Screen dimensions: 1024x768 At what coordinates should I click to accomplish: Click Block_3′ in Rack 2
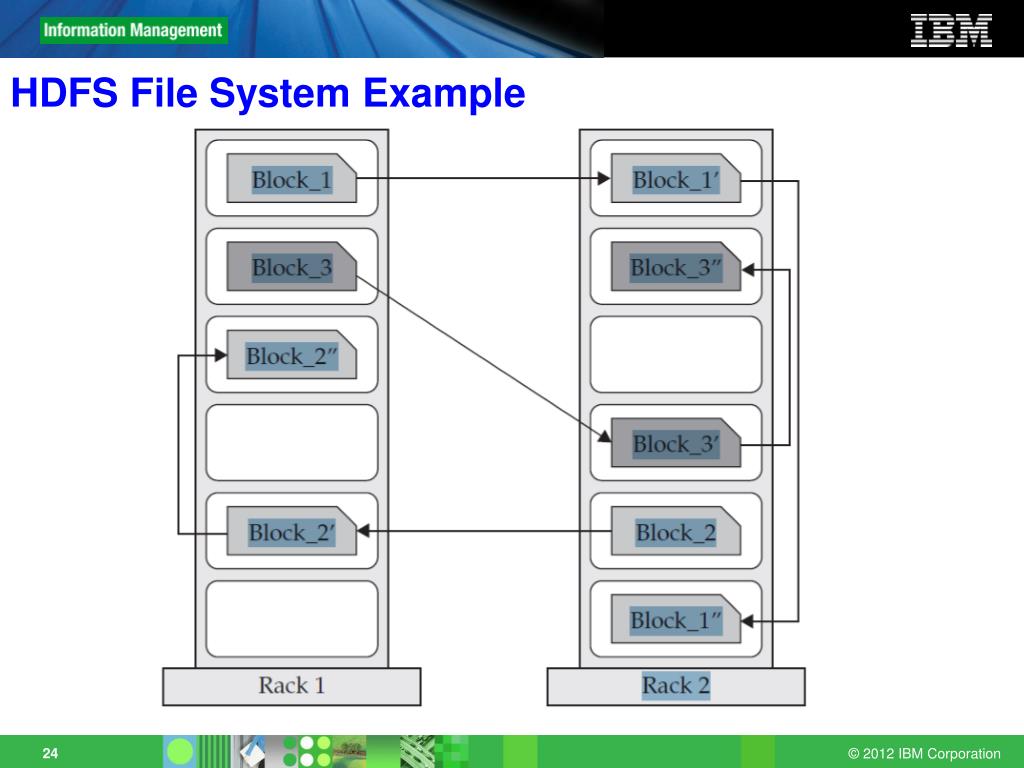pyautogui.click(x=675, y=442)
